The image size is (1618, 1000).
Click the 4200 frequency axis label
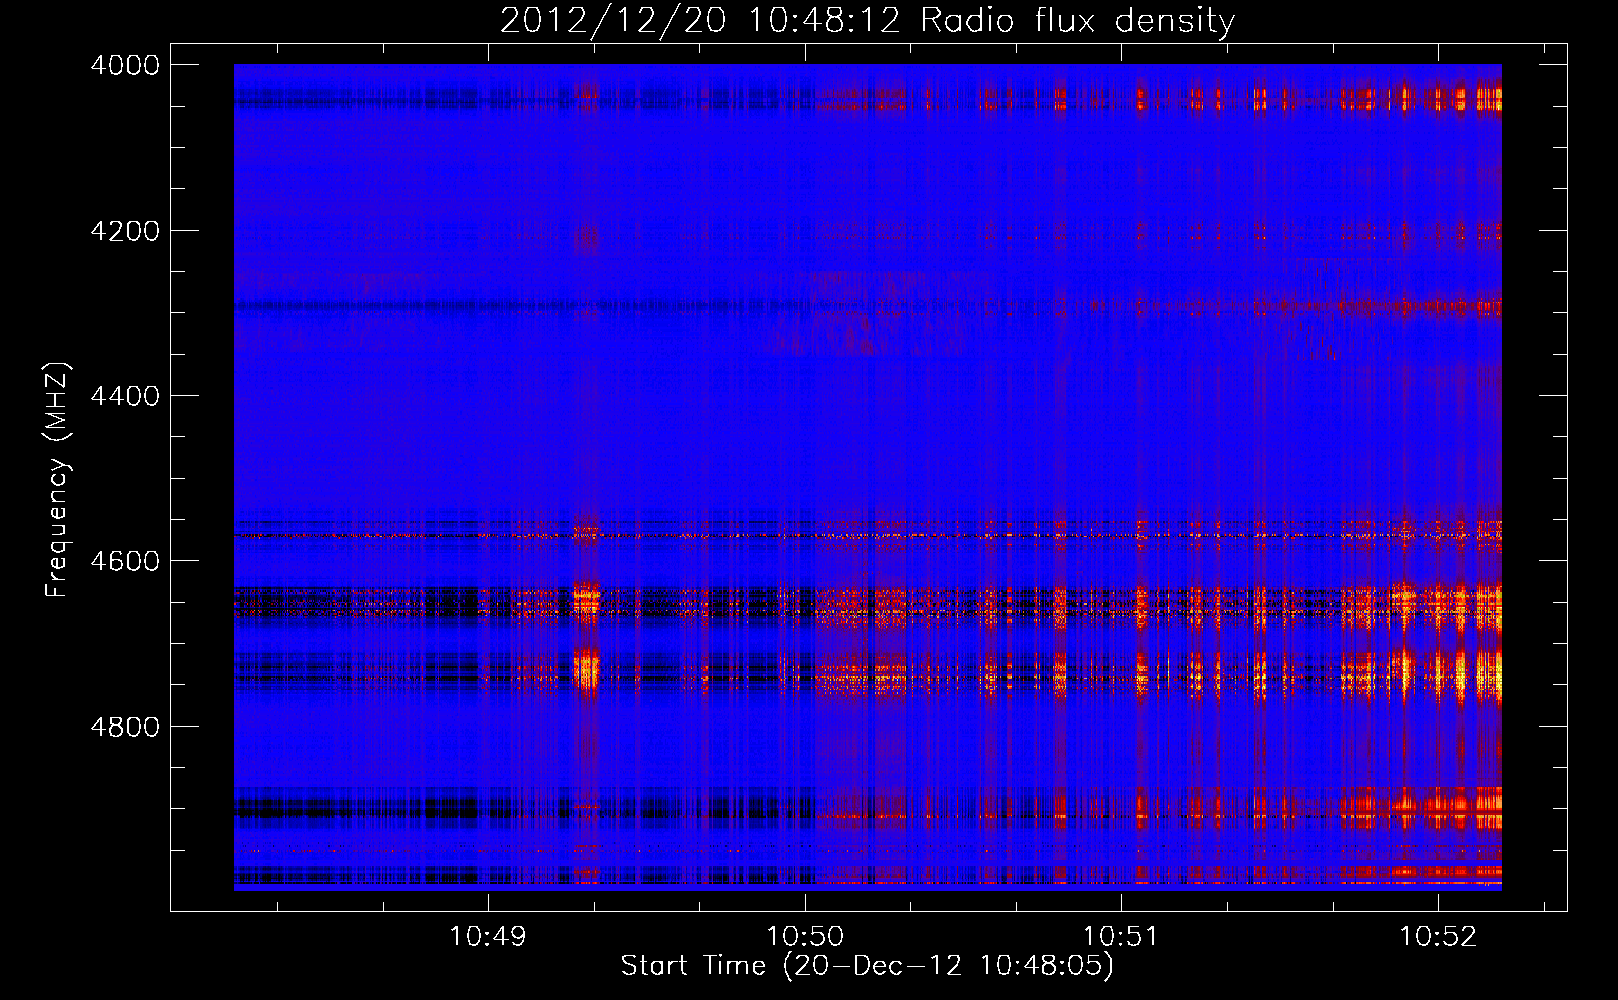tap(125, 231)
